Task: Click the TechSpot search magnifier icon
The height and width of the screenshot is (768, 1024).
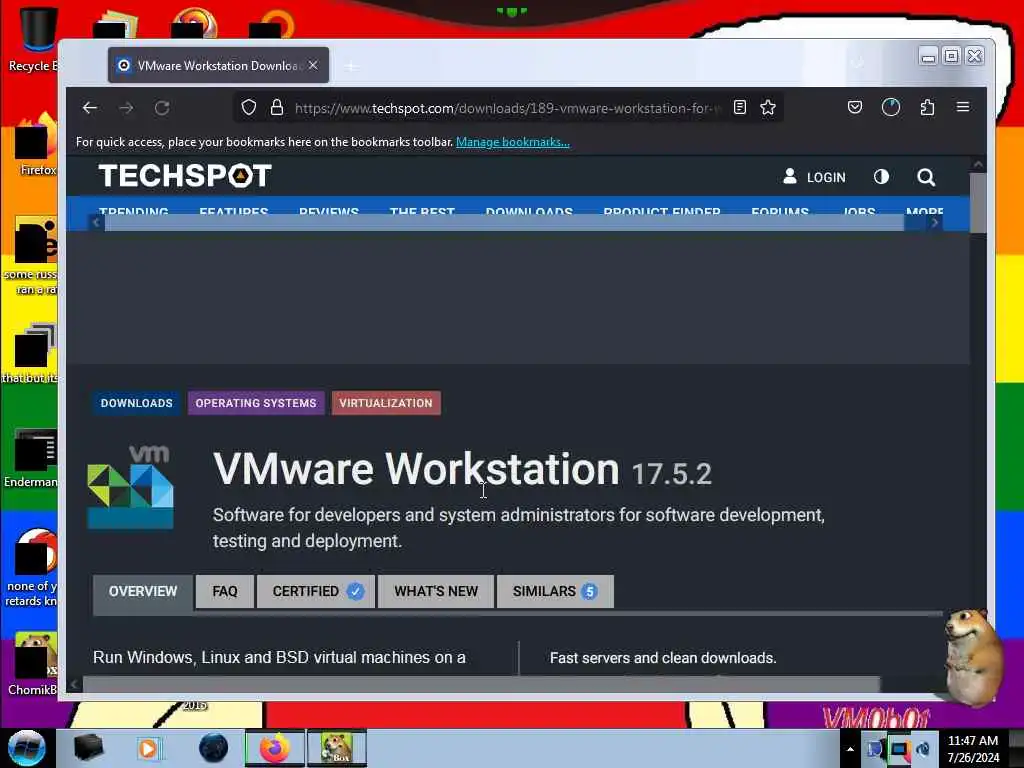Action: pyautogui.click(x=925, y=177)
